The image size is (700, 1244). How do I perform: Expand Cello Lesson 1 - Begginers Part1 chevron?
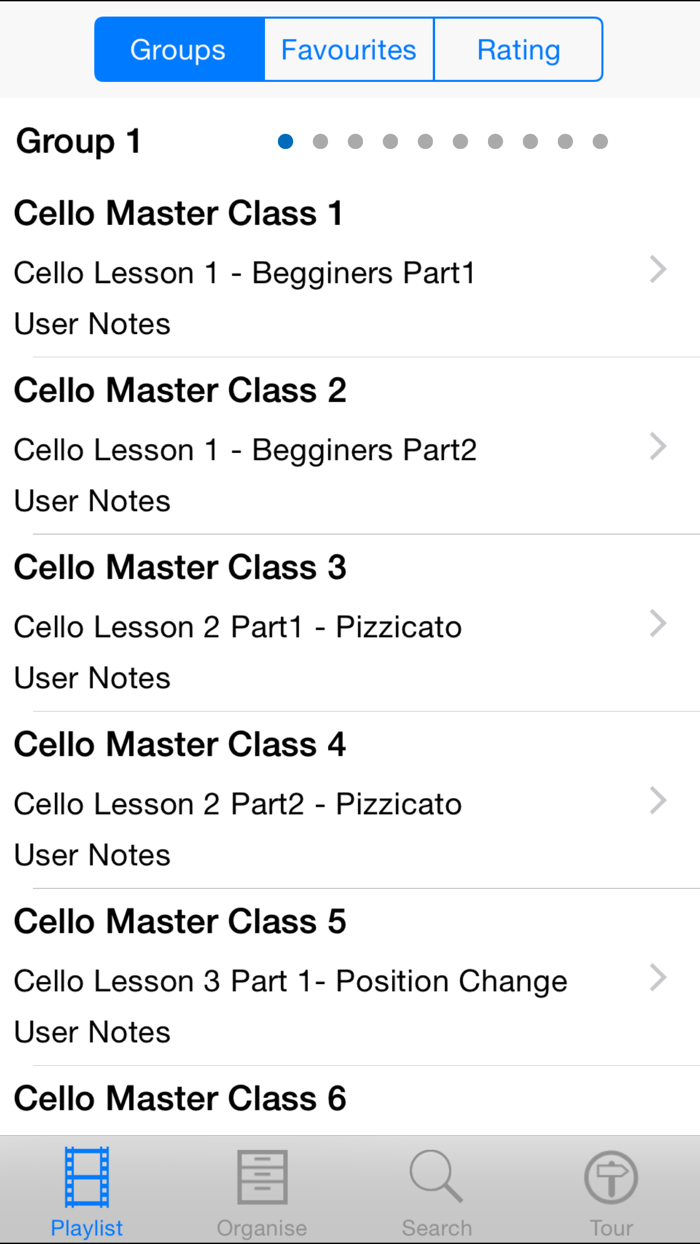(657, 269)
